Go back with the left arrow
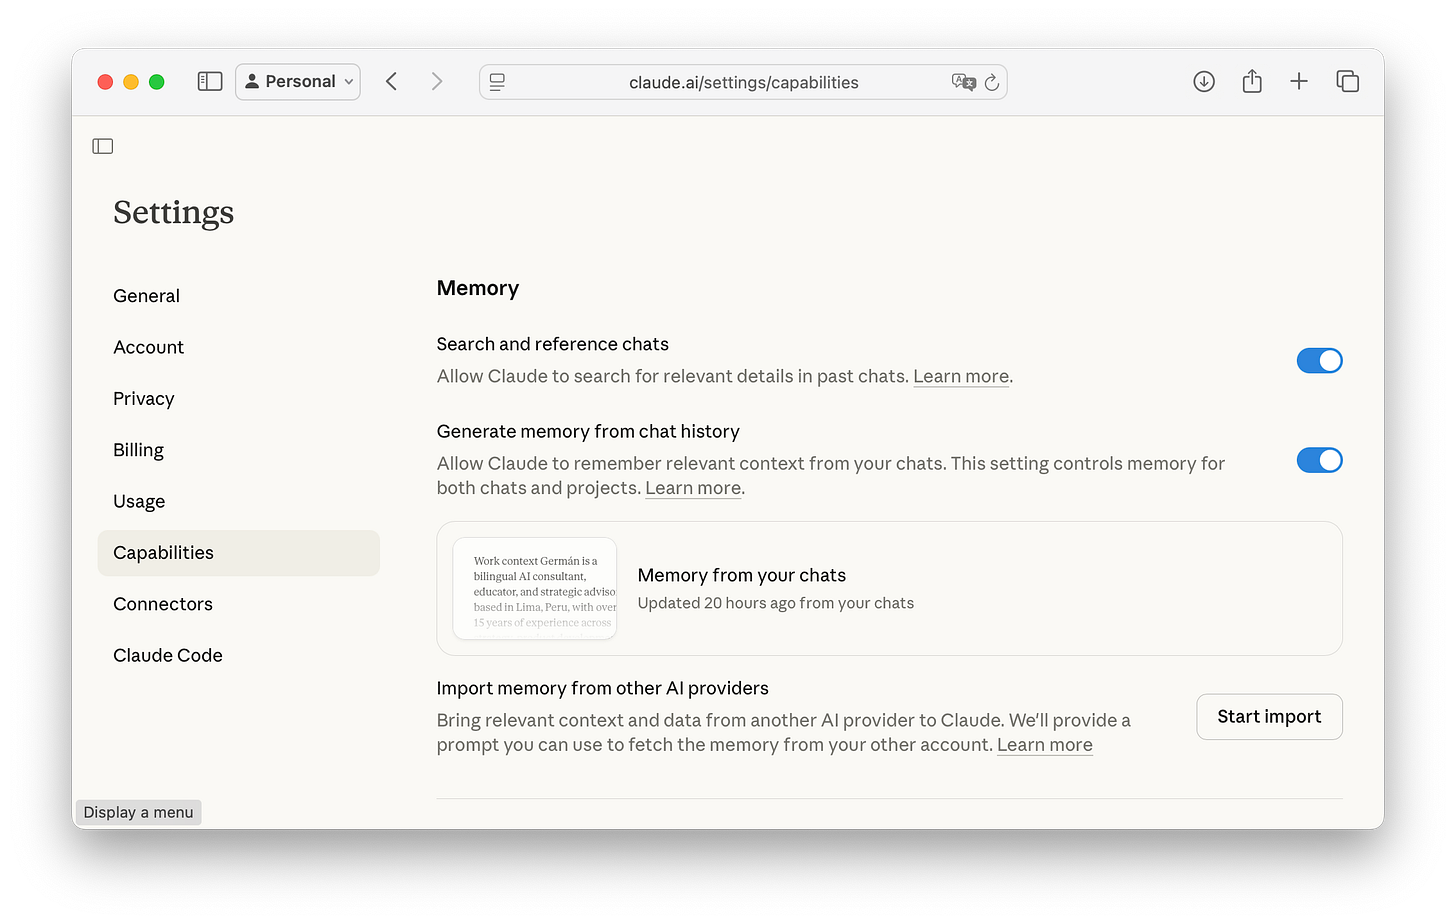 pos(392,82)
